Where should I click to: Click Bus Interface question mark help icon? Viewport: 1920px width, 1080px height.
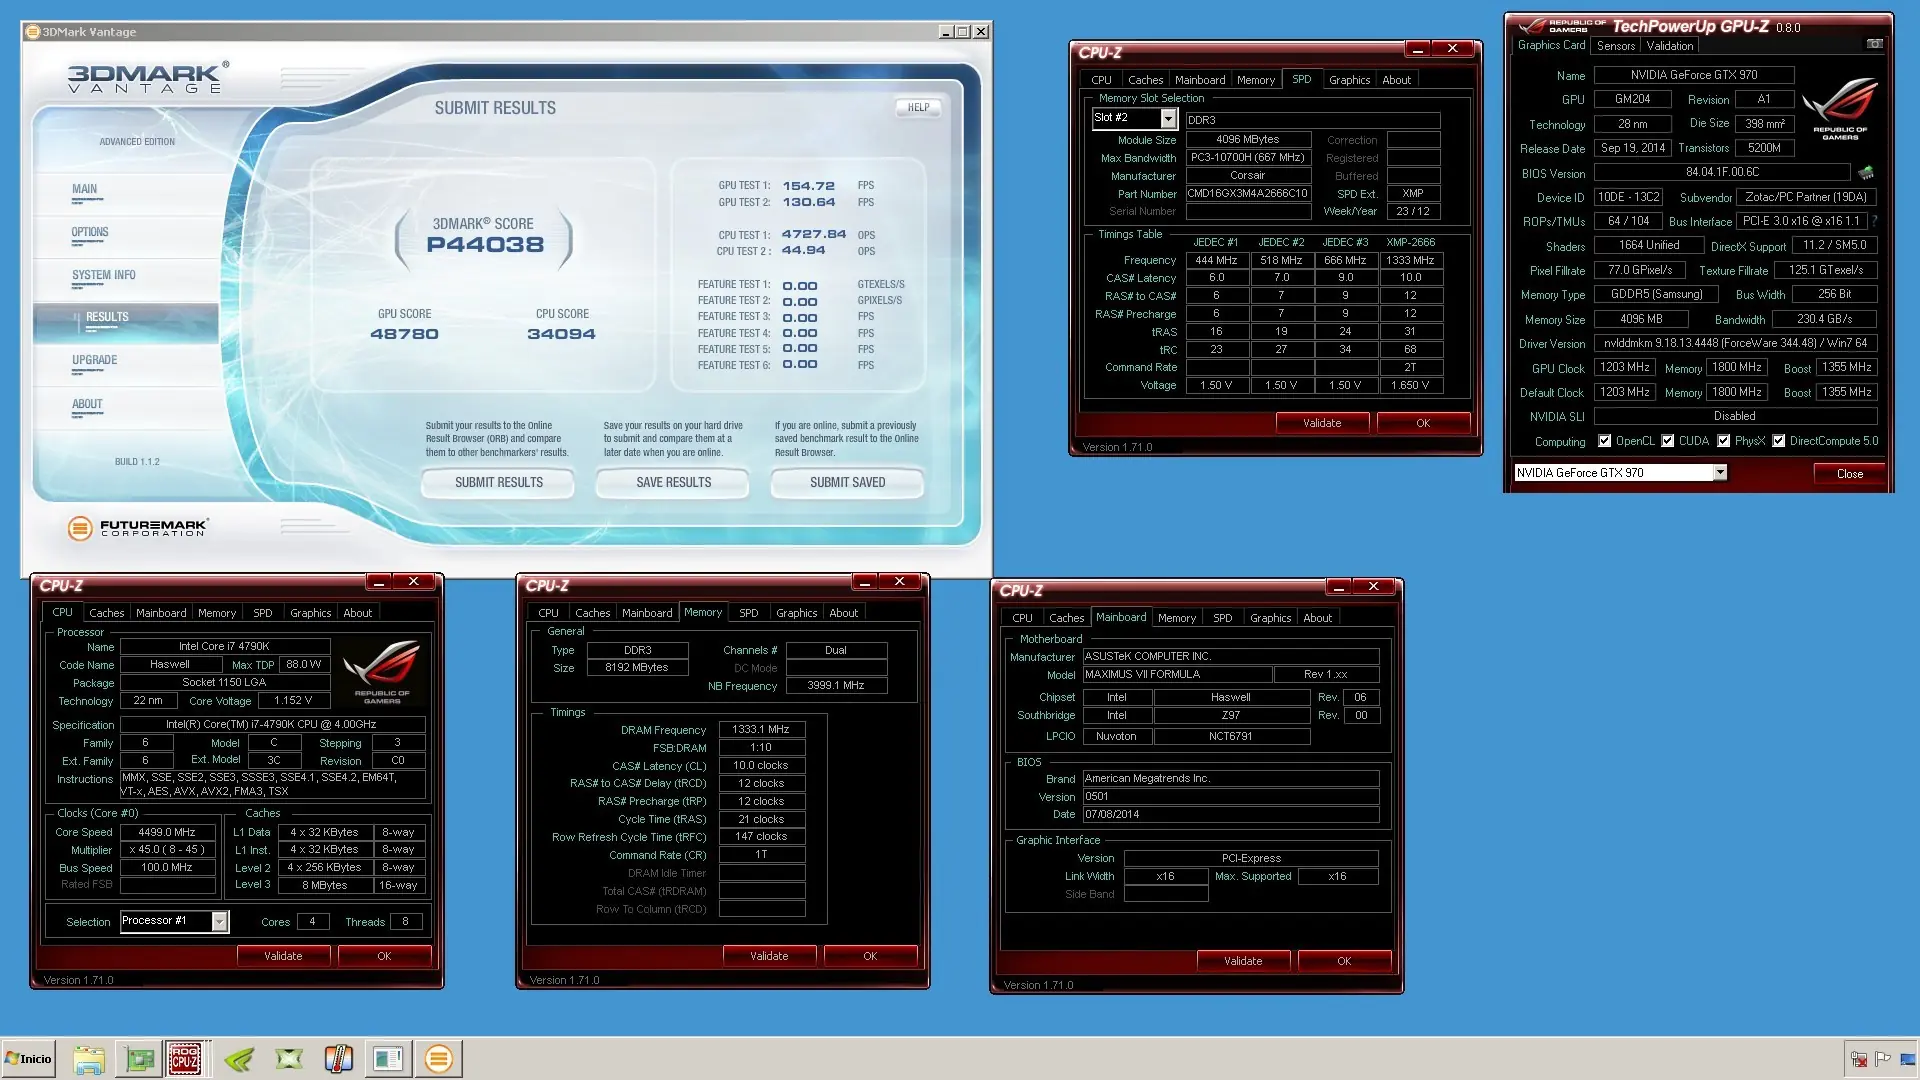[1874, 221]
